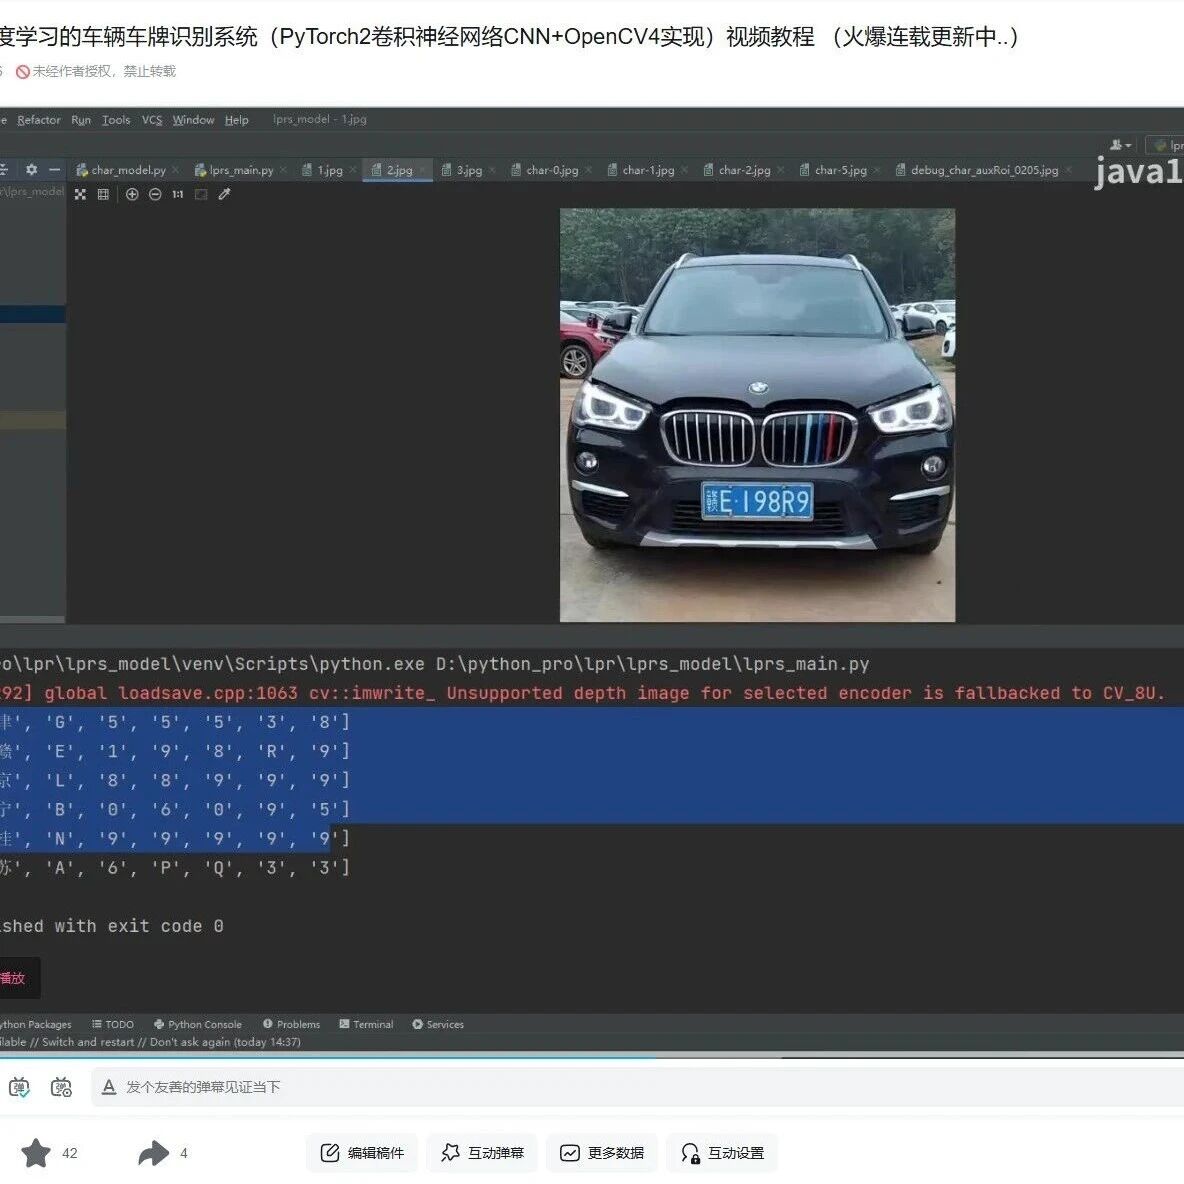The width and height of the screenshot is (1184, 1184).
Task: Collapse the project tool window
Action: tap(54, 170)
